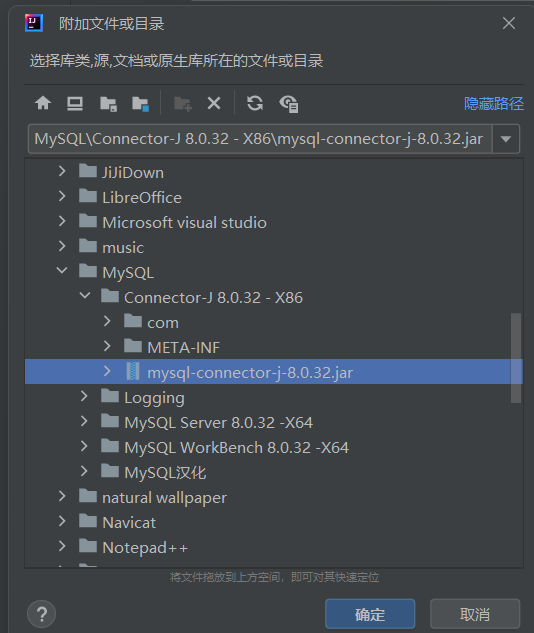Expand MySQL Server 8.0.32 -X64 folder

(x=84, y=421)
